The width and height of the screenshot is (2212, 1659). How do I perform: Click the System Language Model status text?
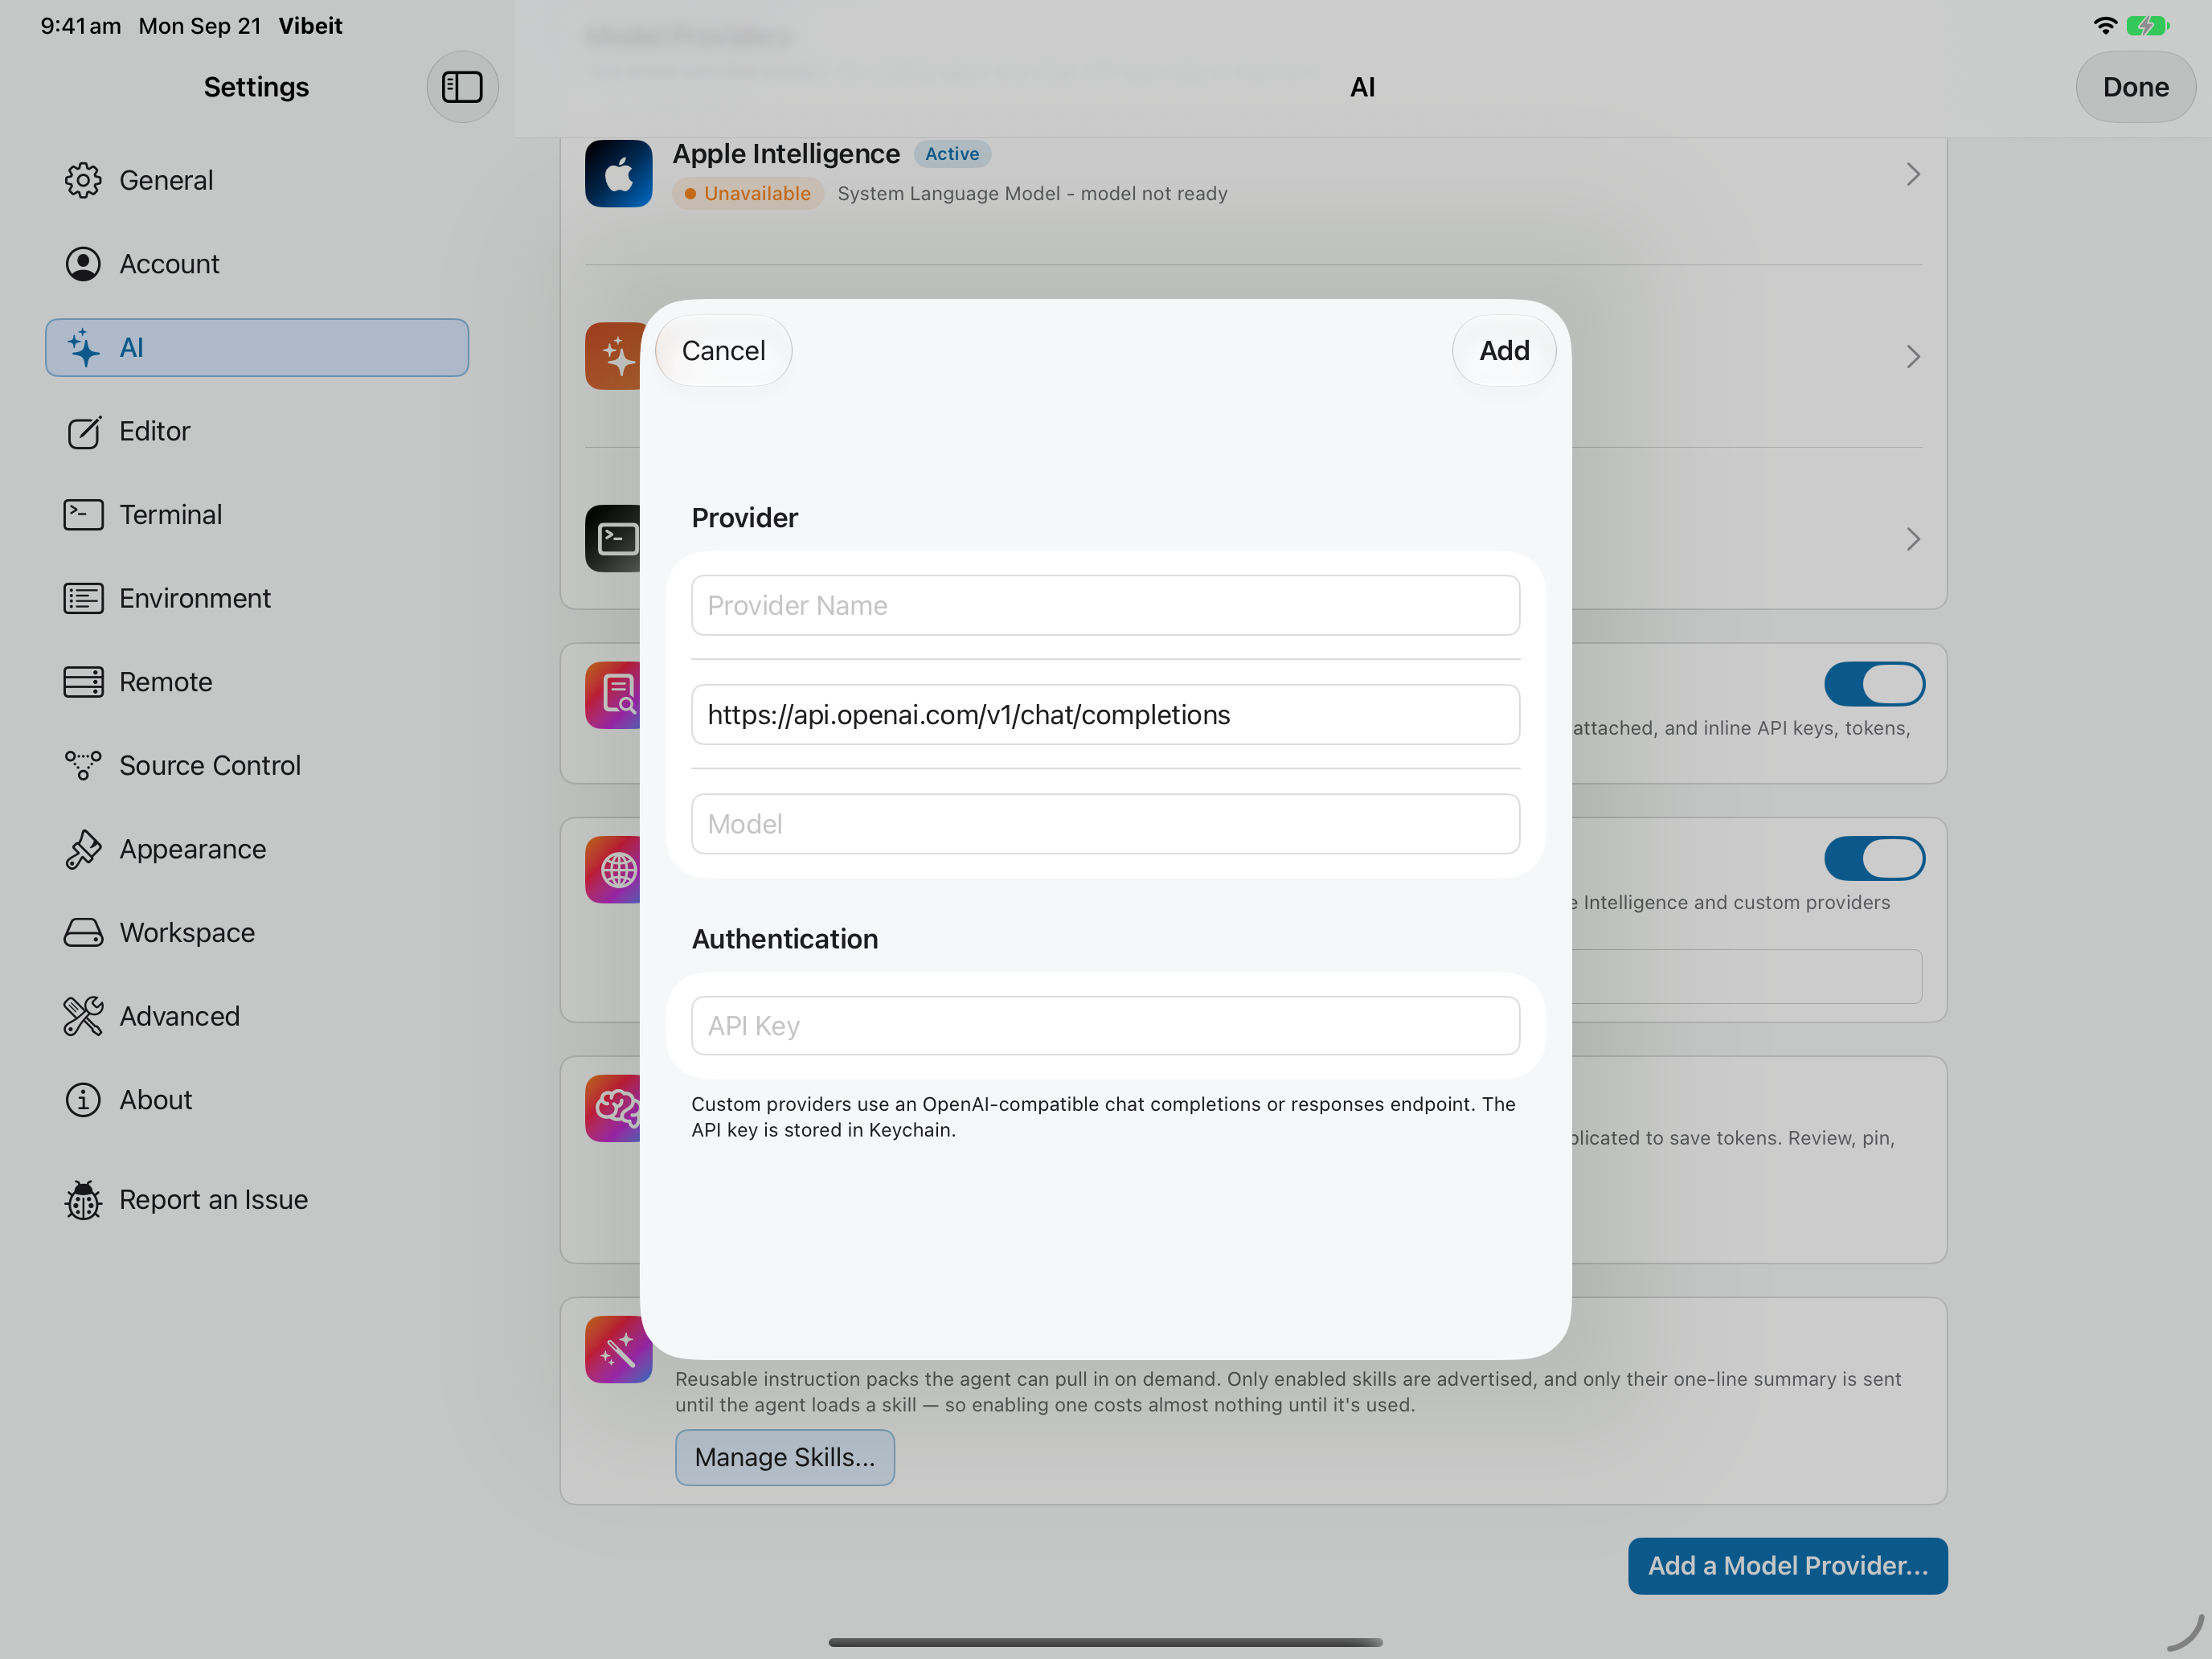[1032, 194]
